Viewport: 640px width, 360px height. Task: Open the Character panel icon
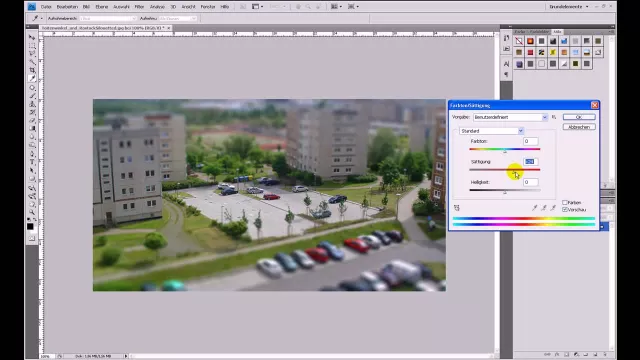click(x=507, y=64)
